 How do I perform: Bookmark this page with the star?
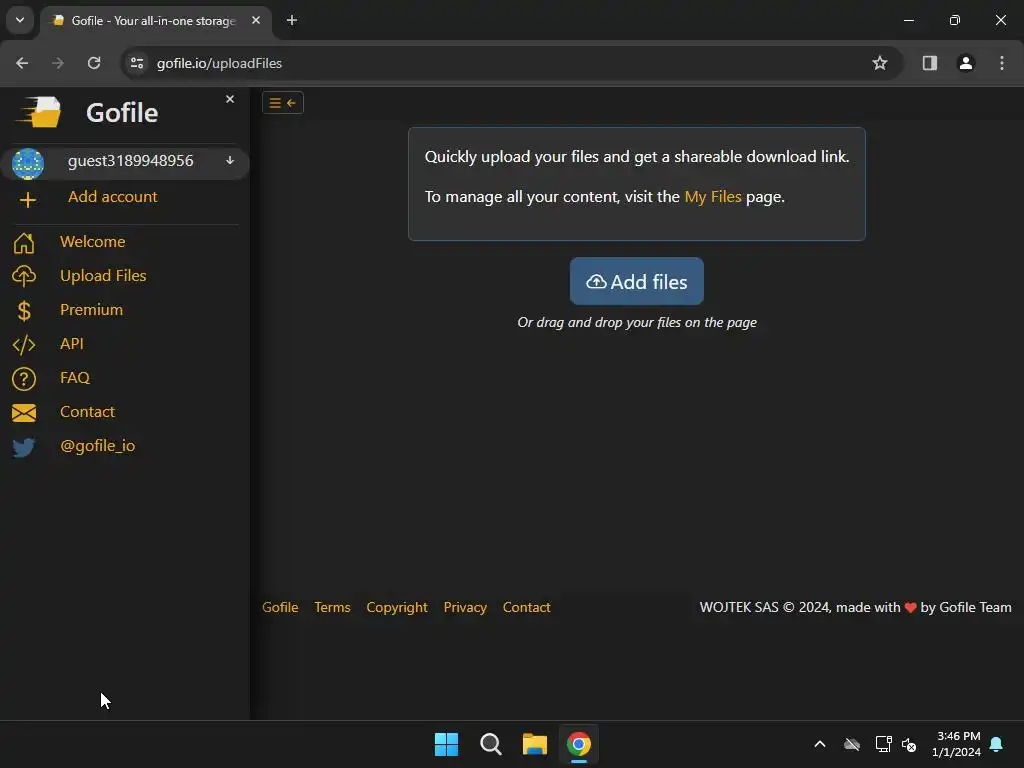[x=880, y=63]
